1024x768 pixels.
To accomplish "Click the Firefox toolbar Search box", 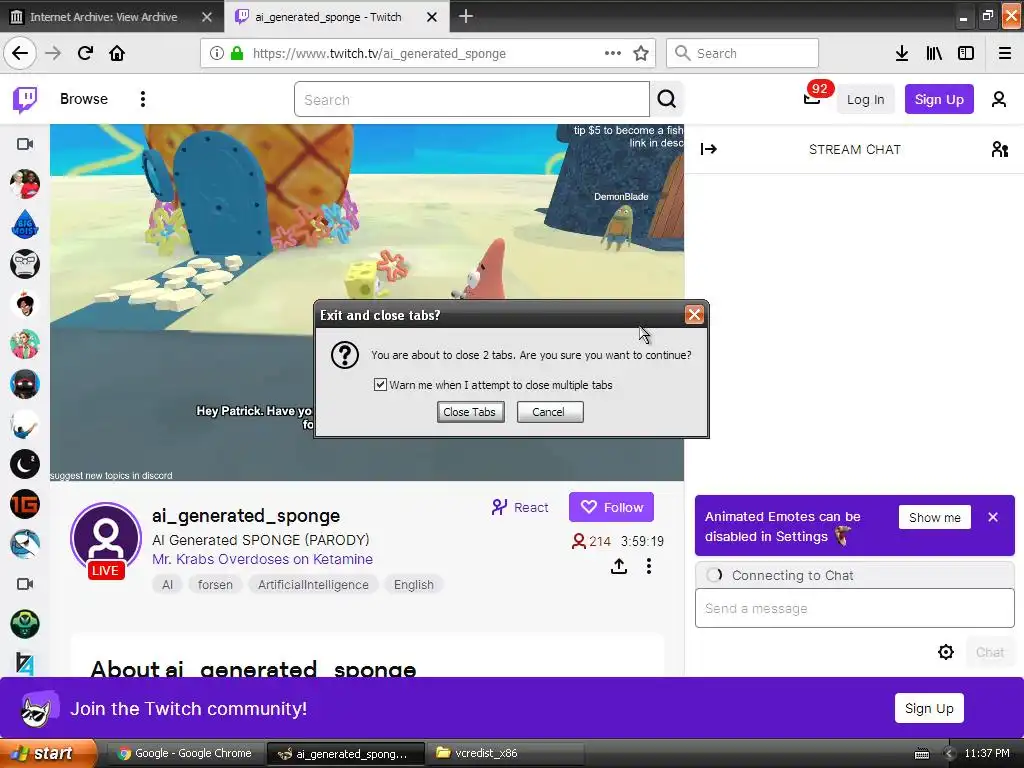I will point(743,54).
